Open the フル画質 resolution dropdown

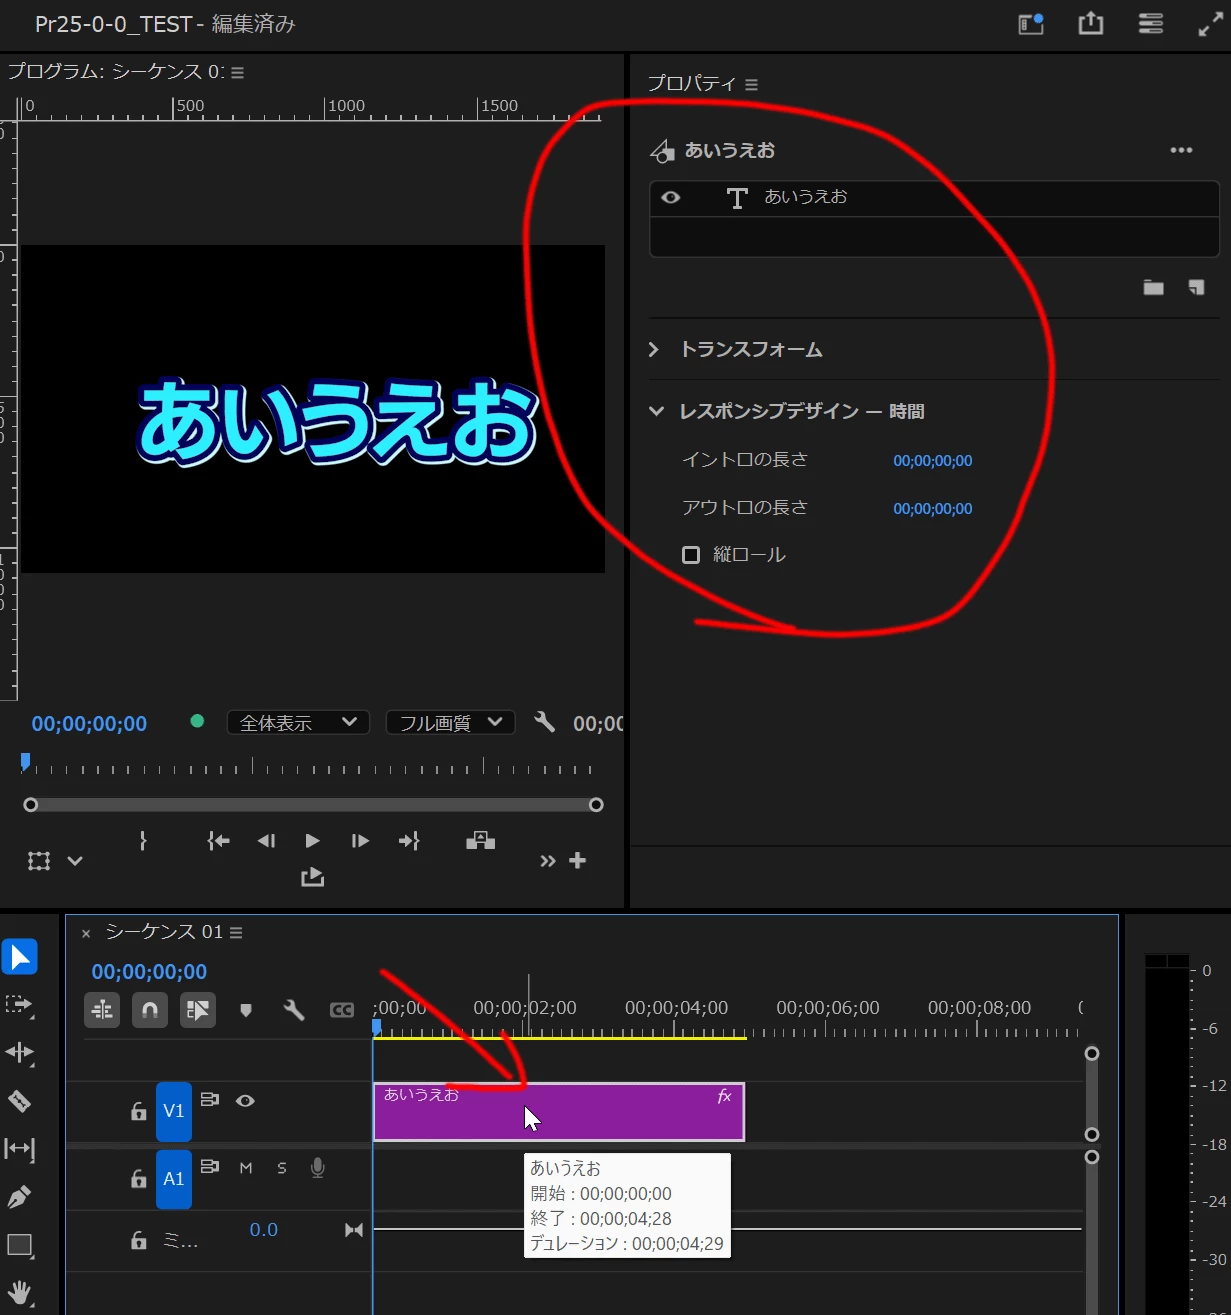[450, 722]
